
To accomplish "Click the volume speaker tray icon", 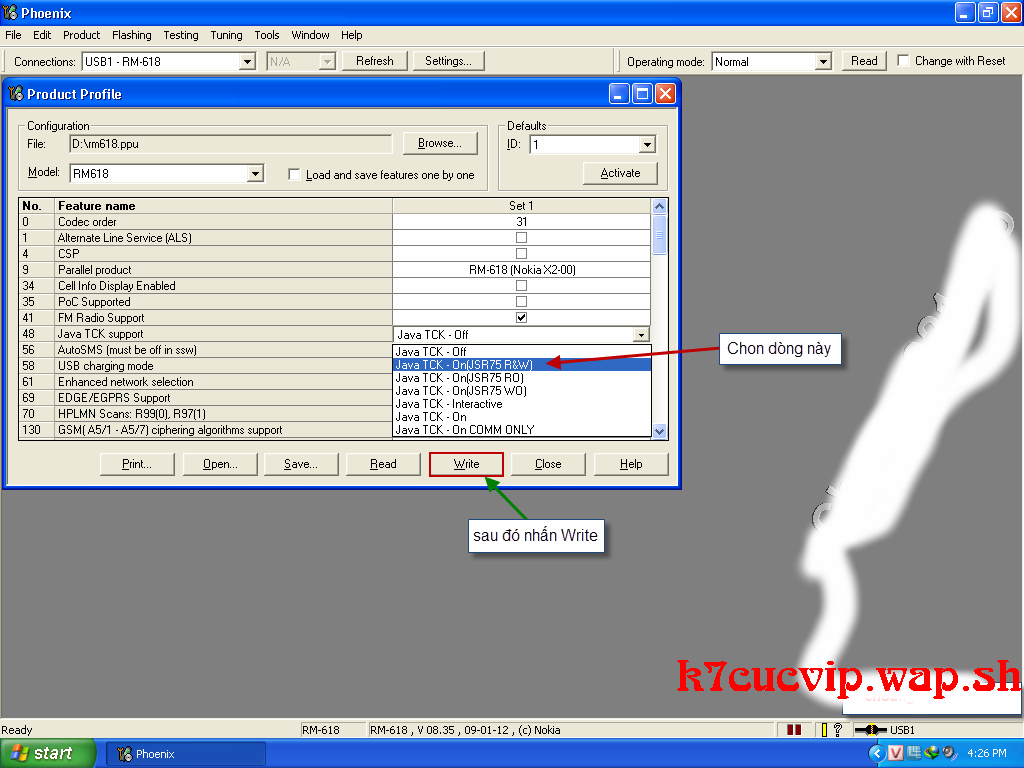I will click(948, 753).
